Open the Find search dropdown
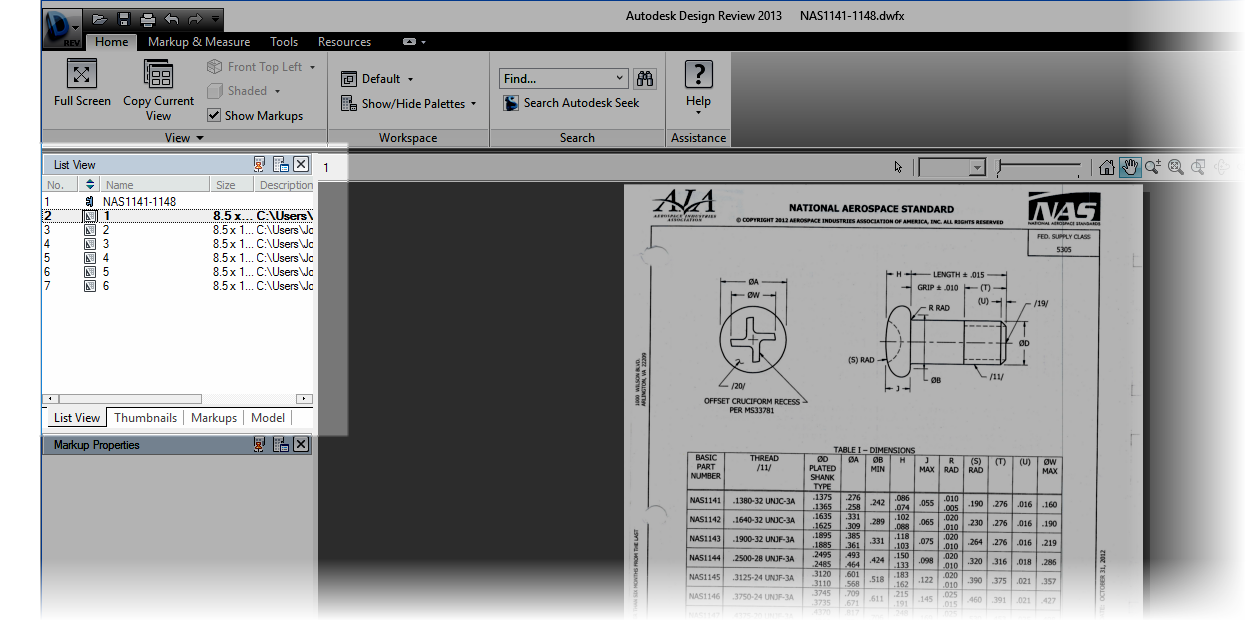Screen dimensions: 1246x621 pyautogui.click(x=620, y=77)
